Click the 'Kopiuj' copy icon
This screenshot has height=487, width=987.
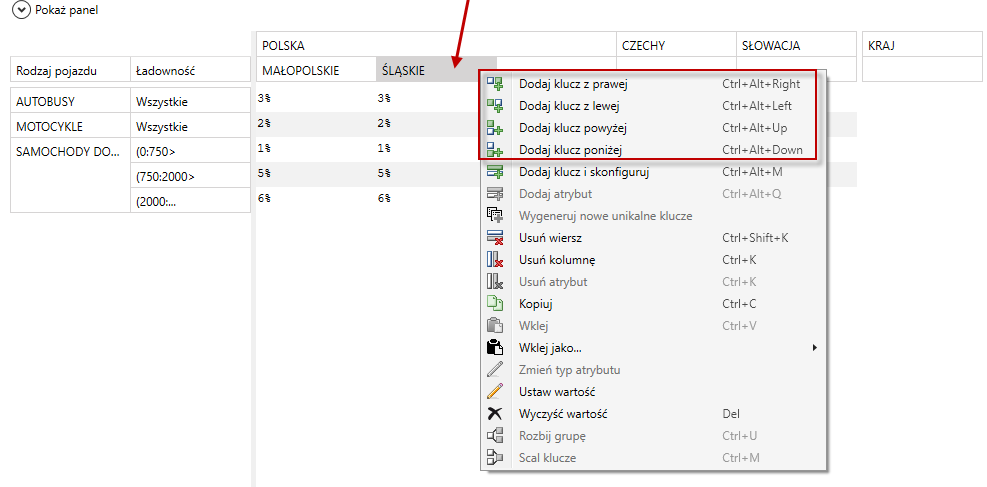coord(495,304)
